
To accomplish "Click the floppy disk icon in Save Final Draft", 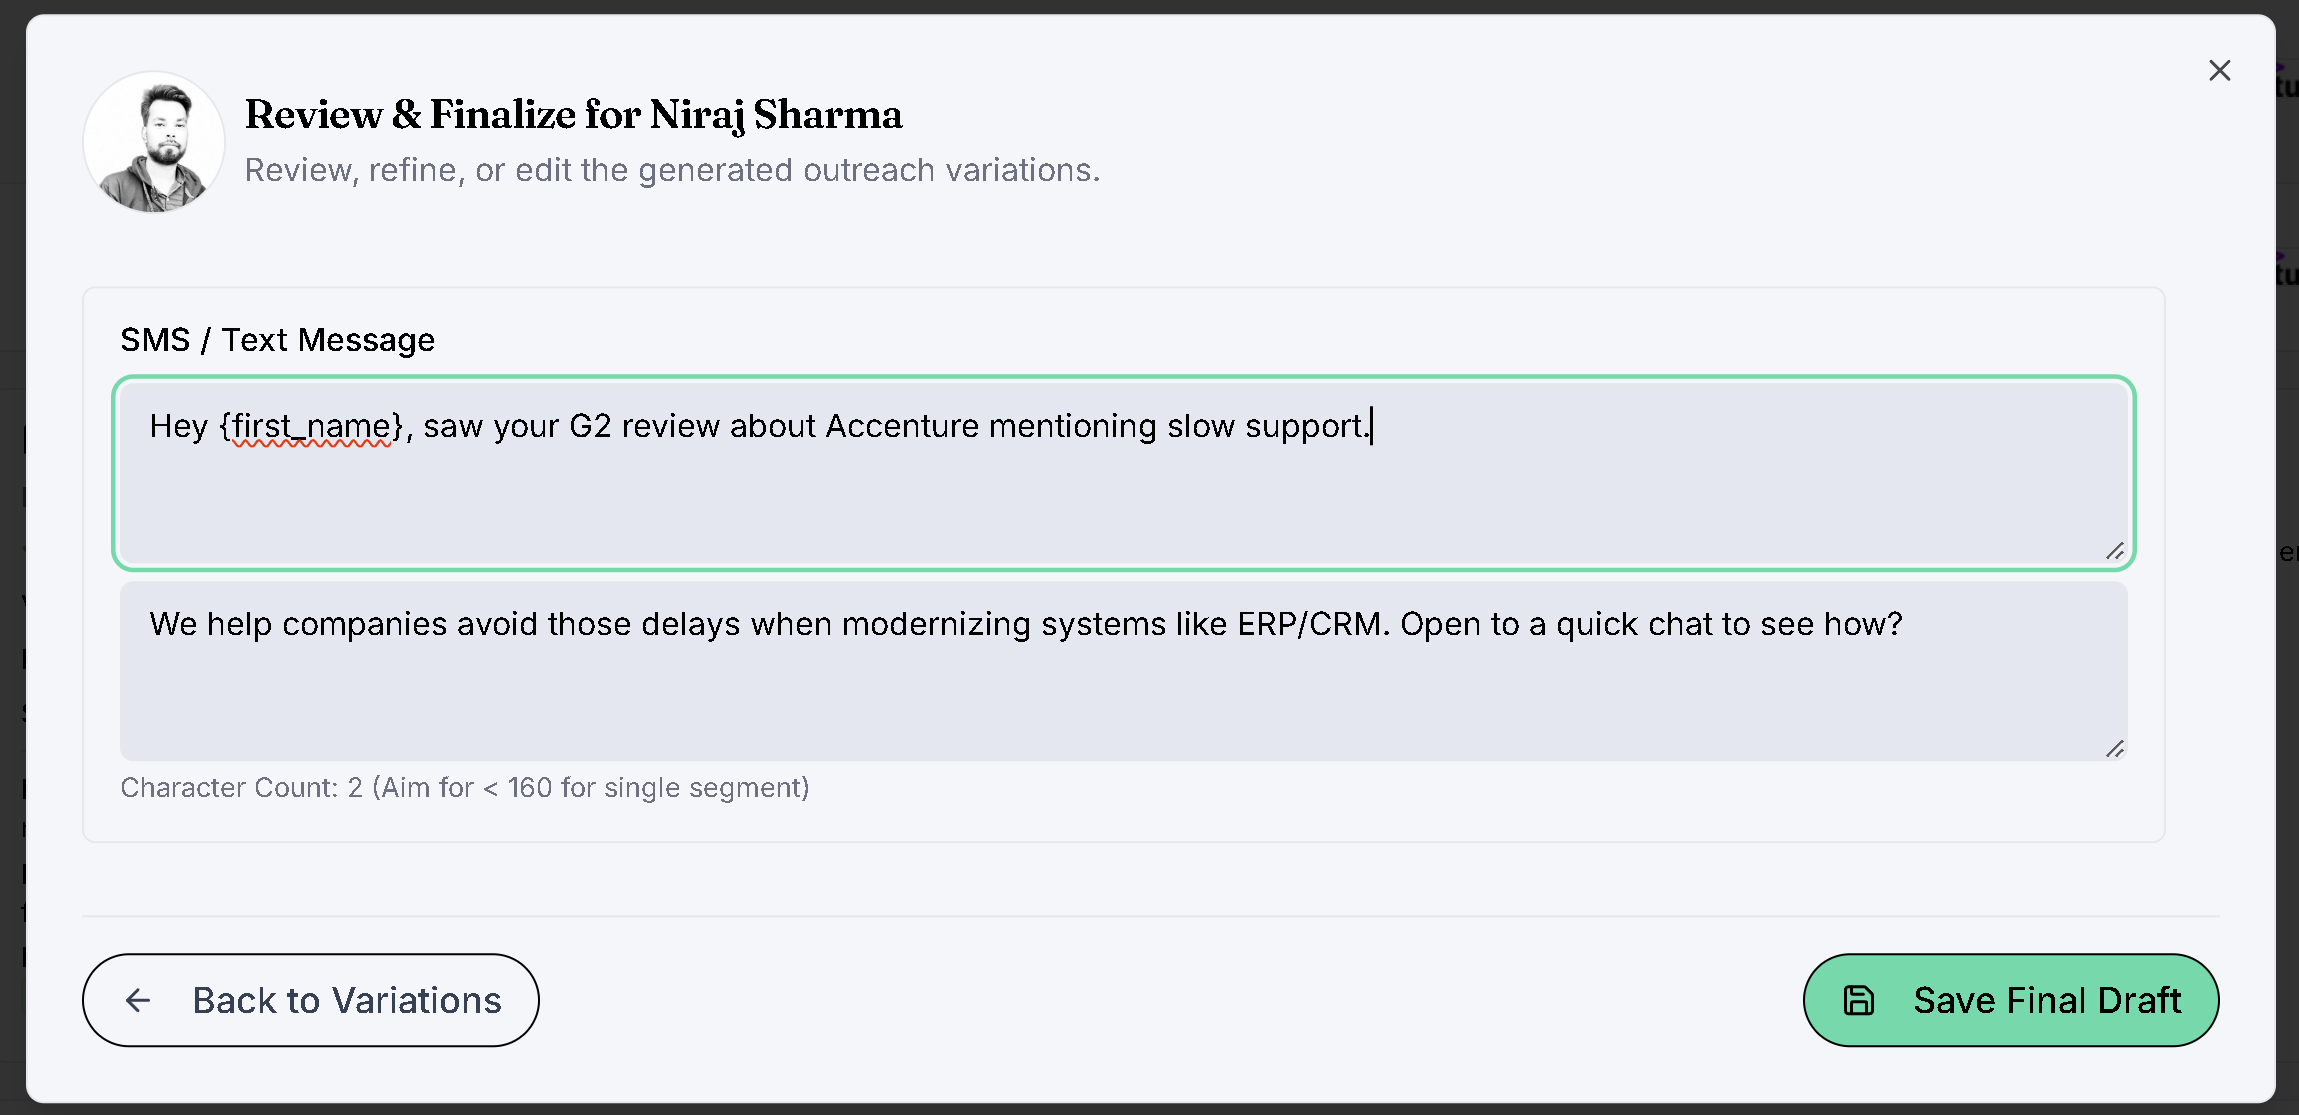I will tap(1859, 1000).
